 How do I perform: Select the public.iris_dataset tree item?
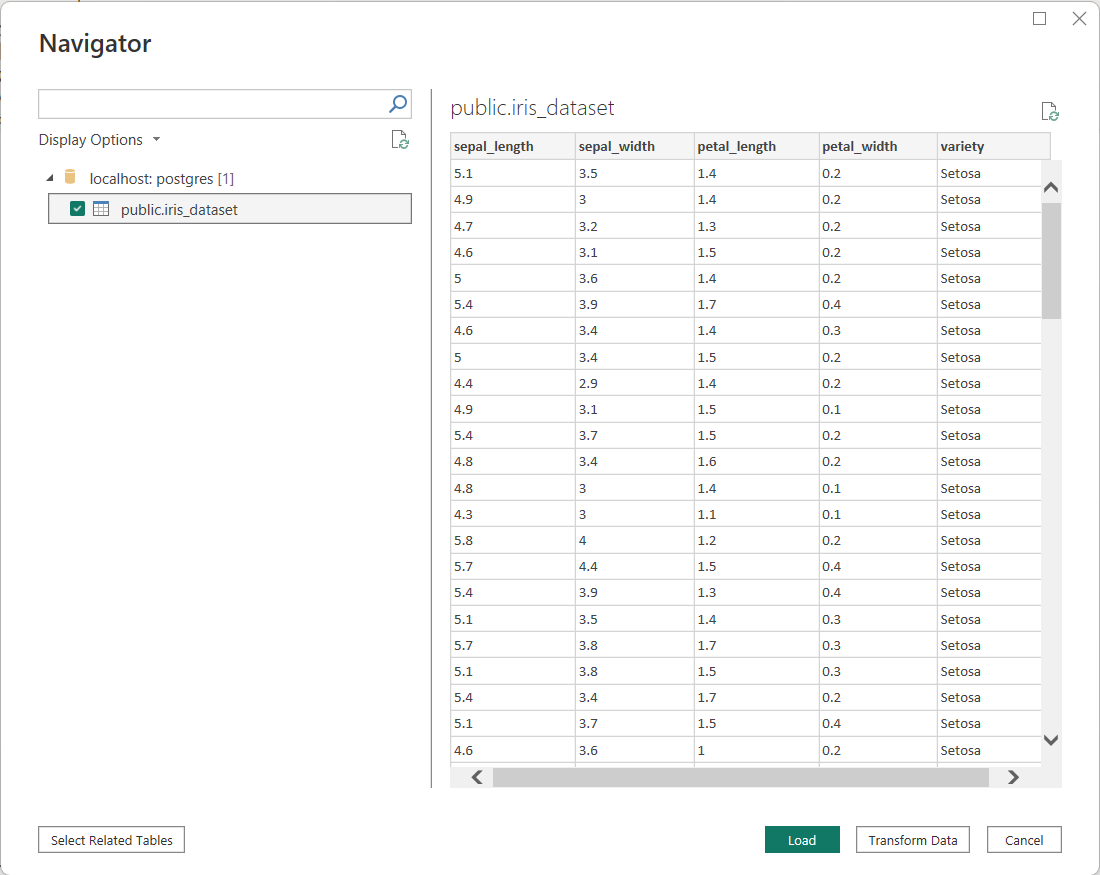click(179, 210)
